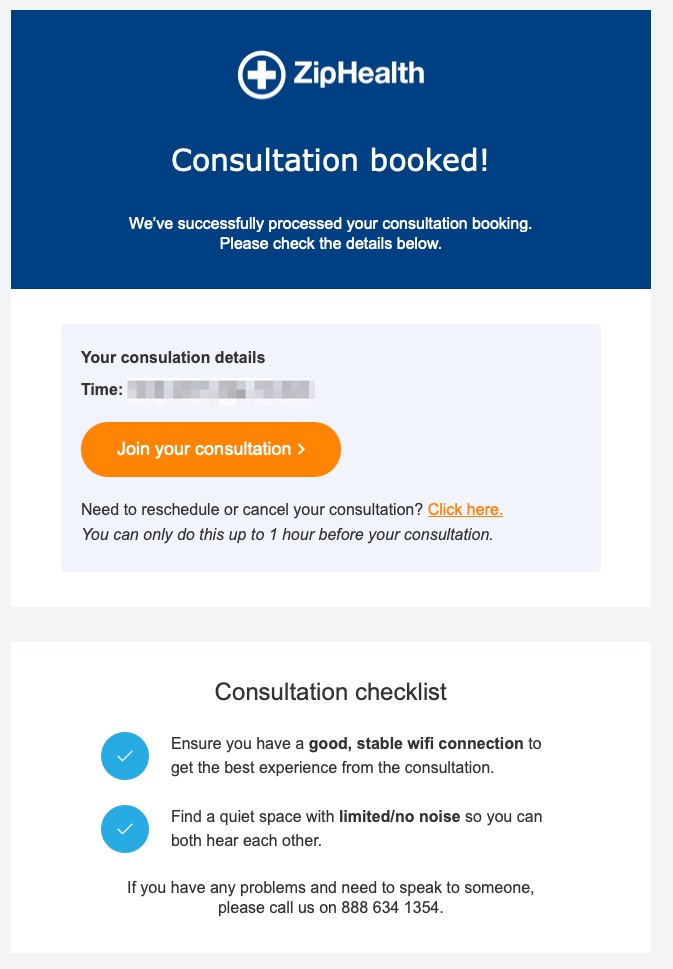673x969 pixels.
Task: Click the good, stable wifi connection text
Action: pyautogui.click(x=416, y=743)
